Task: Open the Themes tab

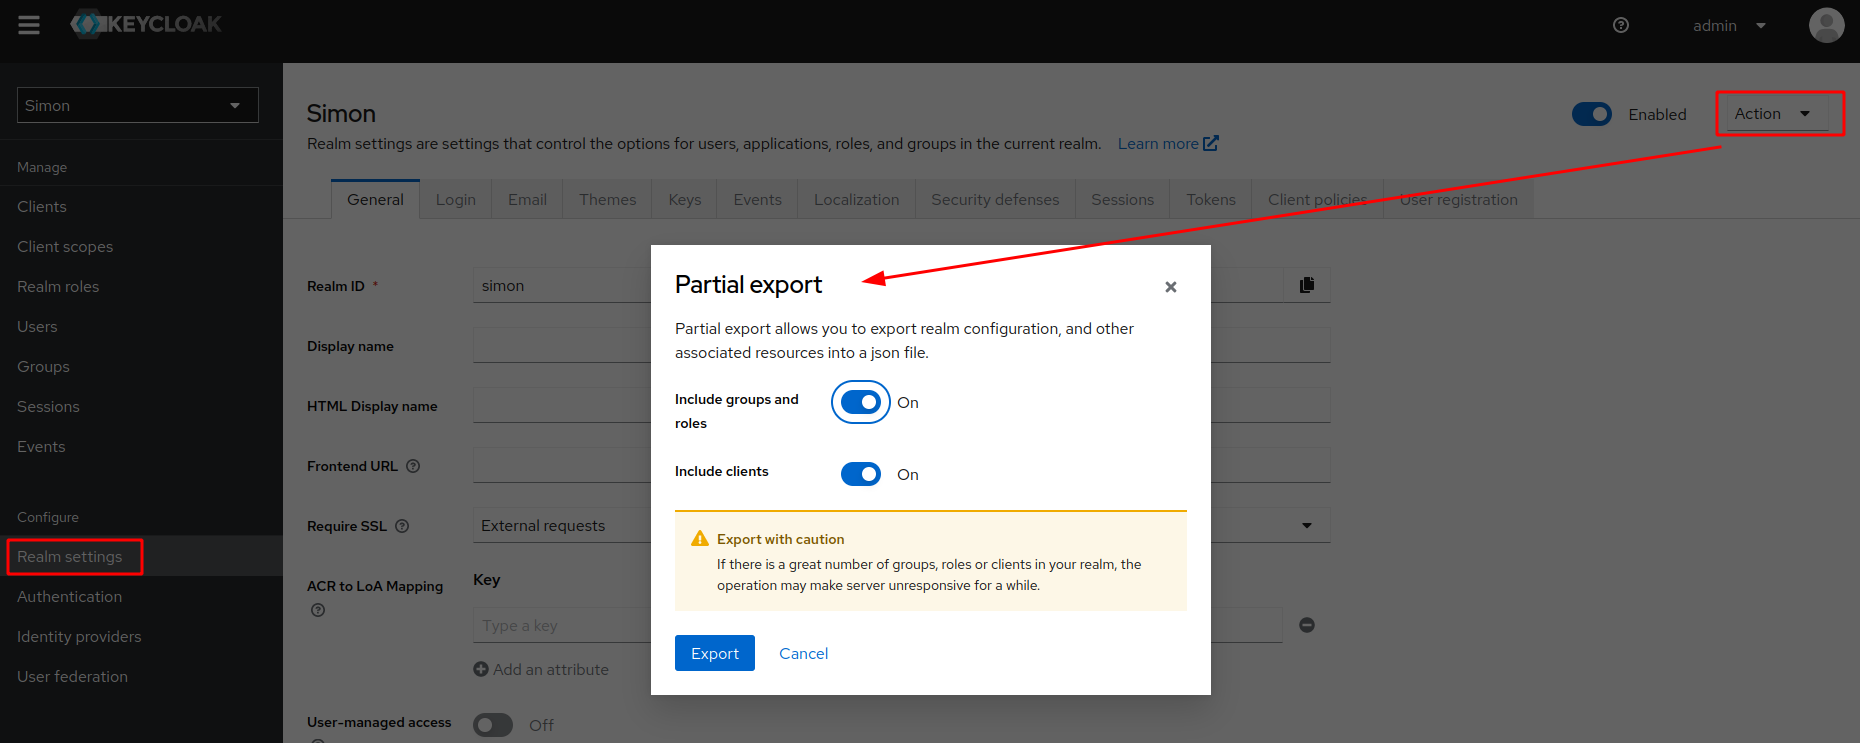Action: point(608,199)
